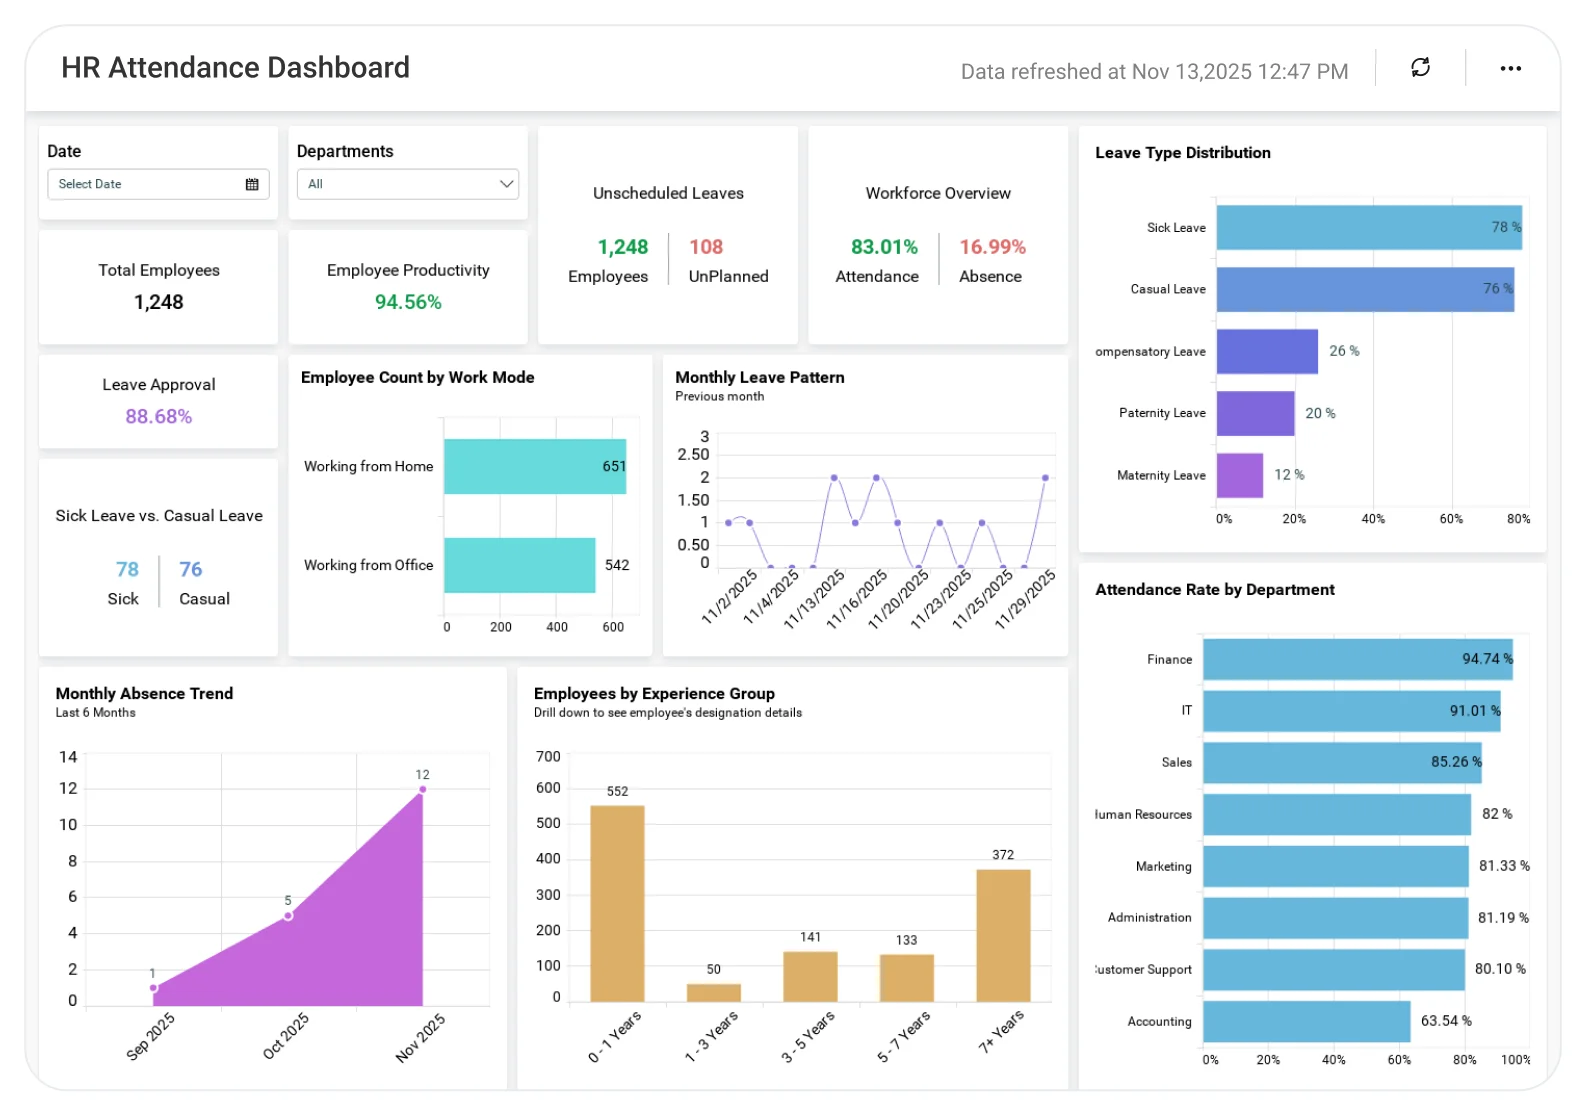Viewport: 1586px width, 1114px height.
Task: Click the Working from Office bar
Action: [520, 565]
